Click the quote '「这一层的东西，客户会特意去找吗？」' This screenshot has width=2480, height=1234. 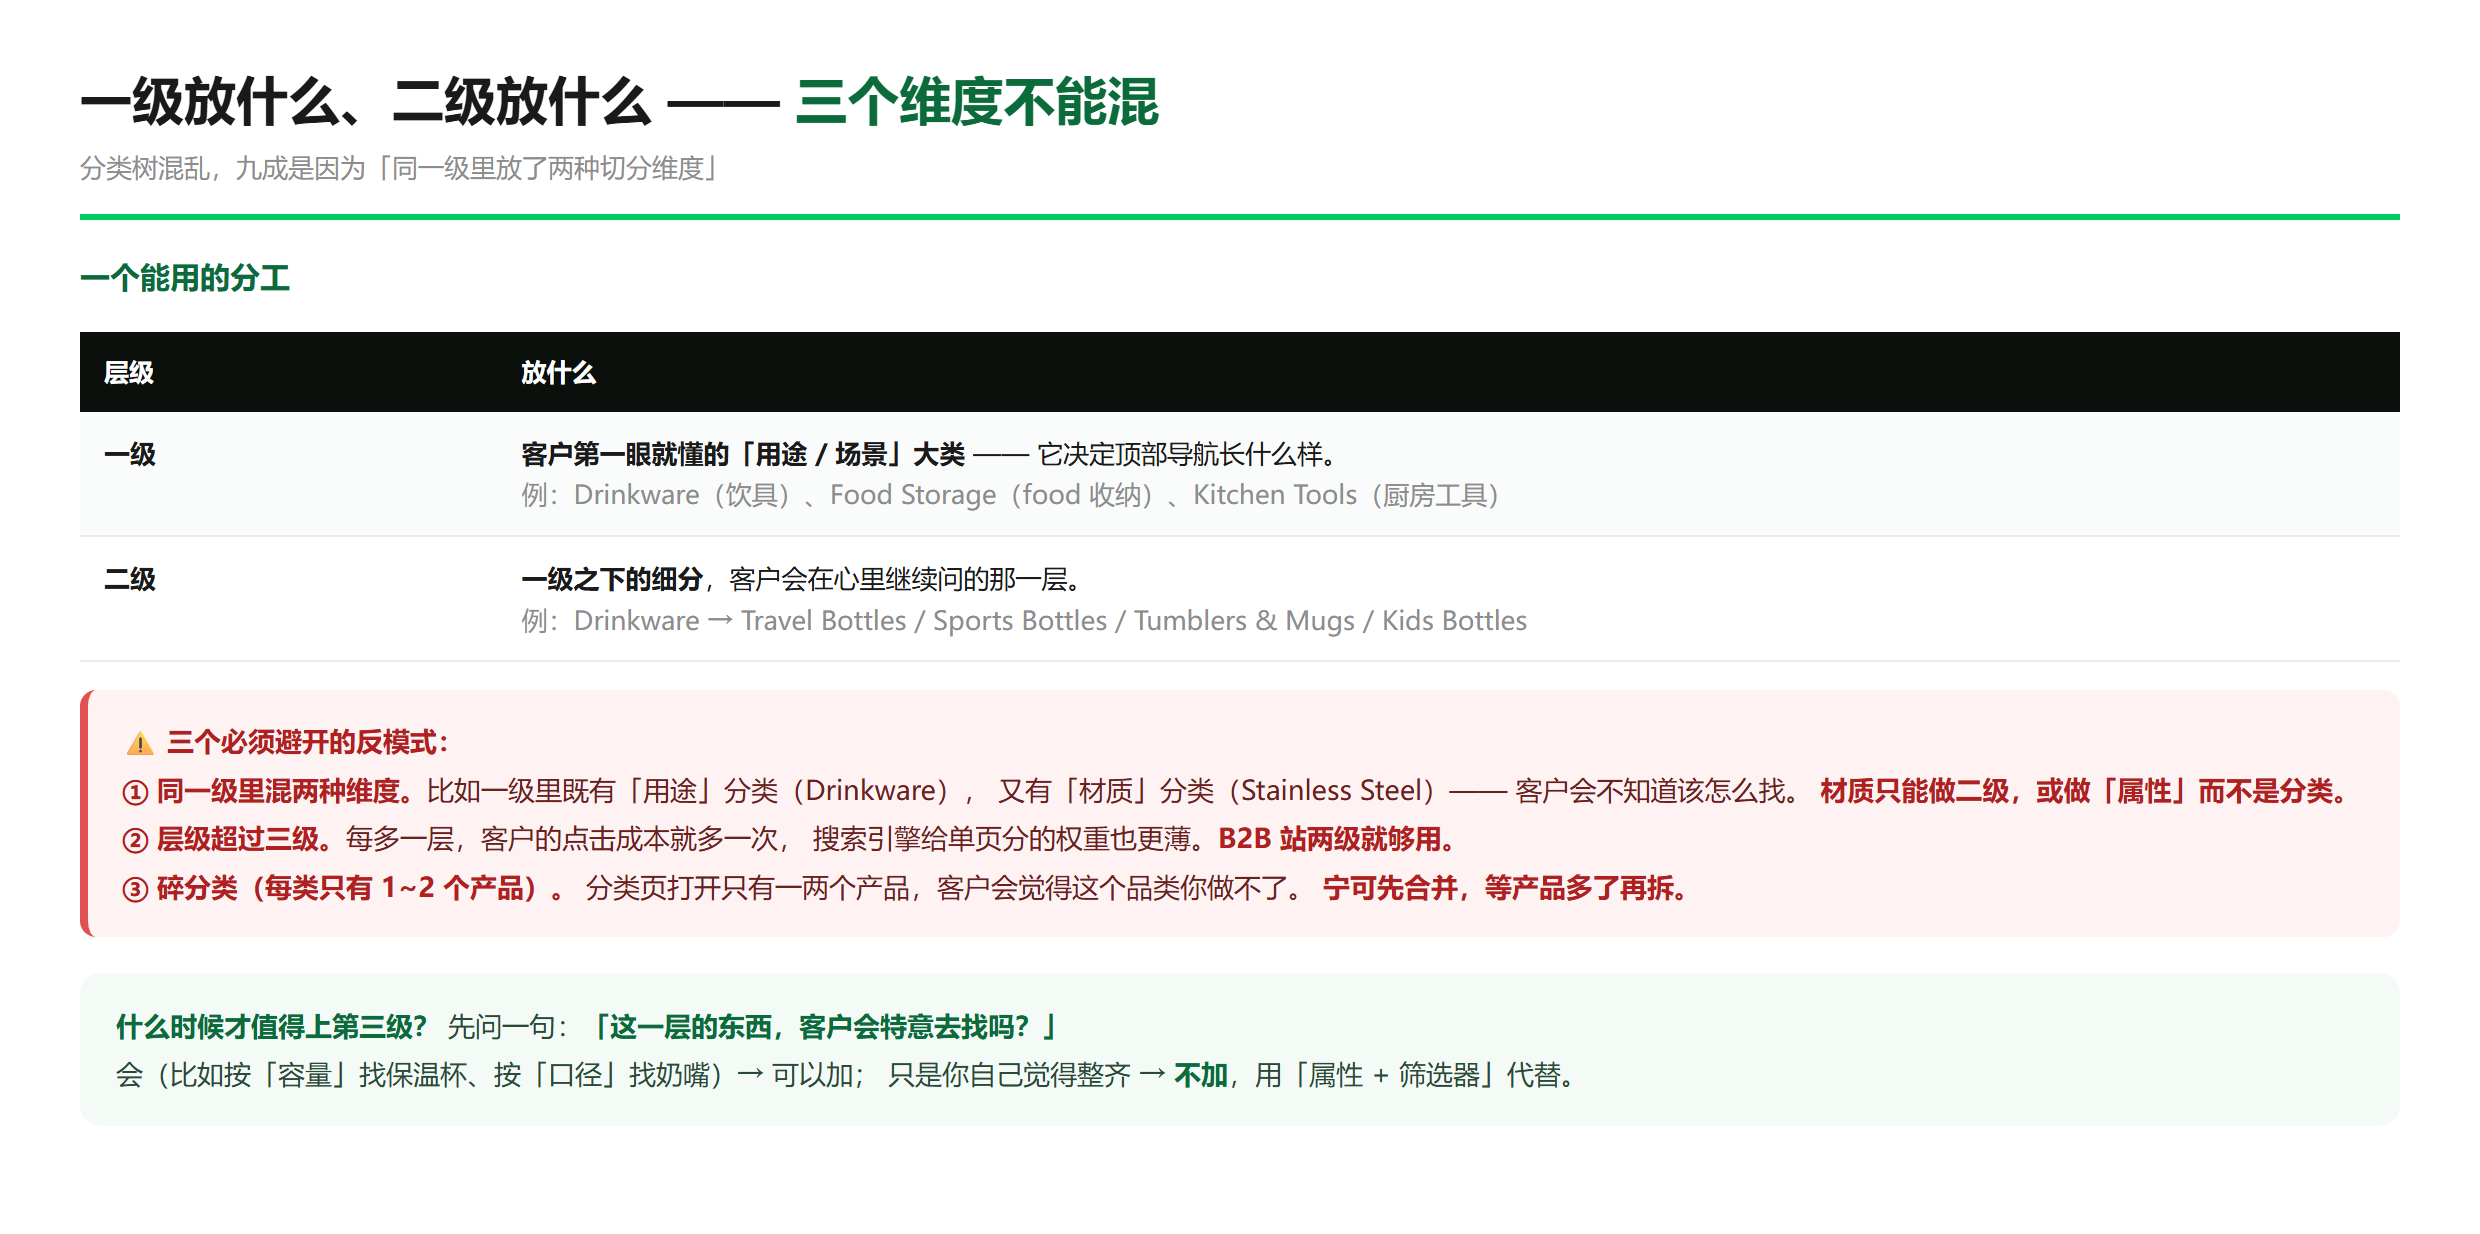pyautogui.click(x=825, y=1027)
